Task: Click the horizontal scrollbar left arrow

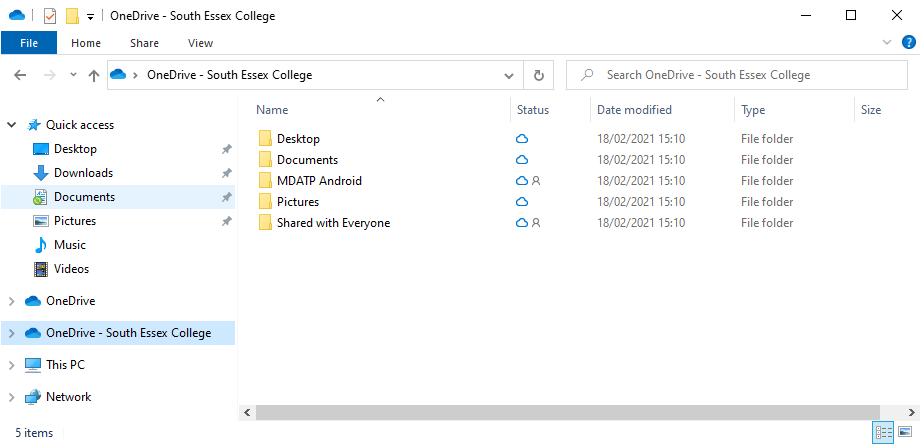Action: click(x=247, y=413)
